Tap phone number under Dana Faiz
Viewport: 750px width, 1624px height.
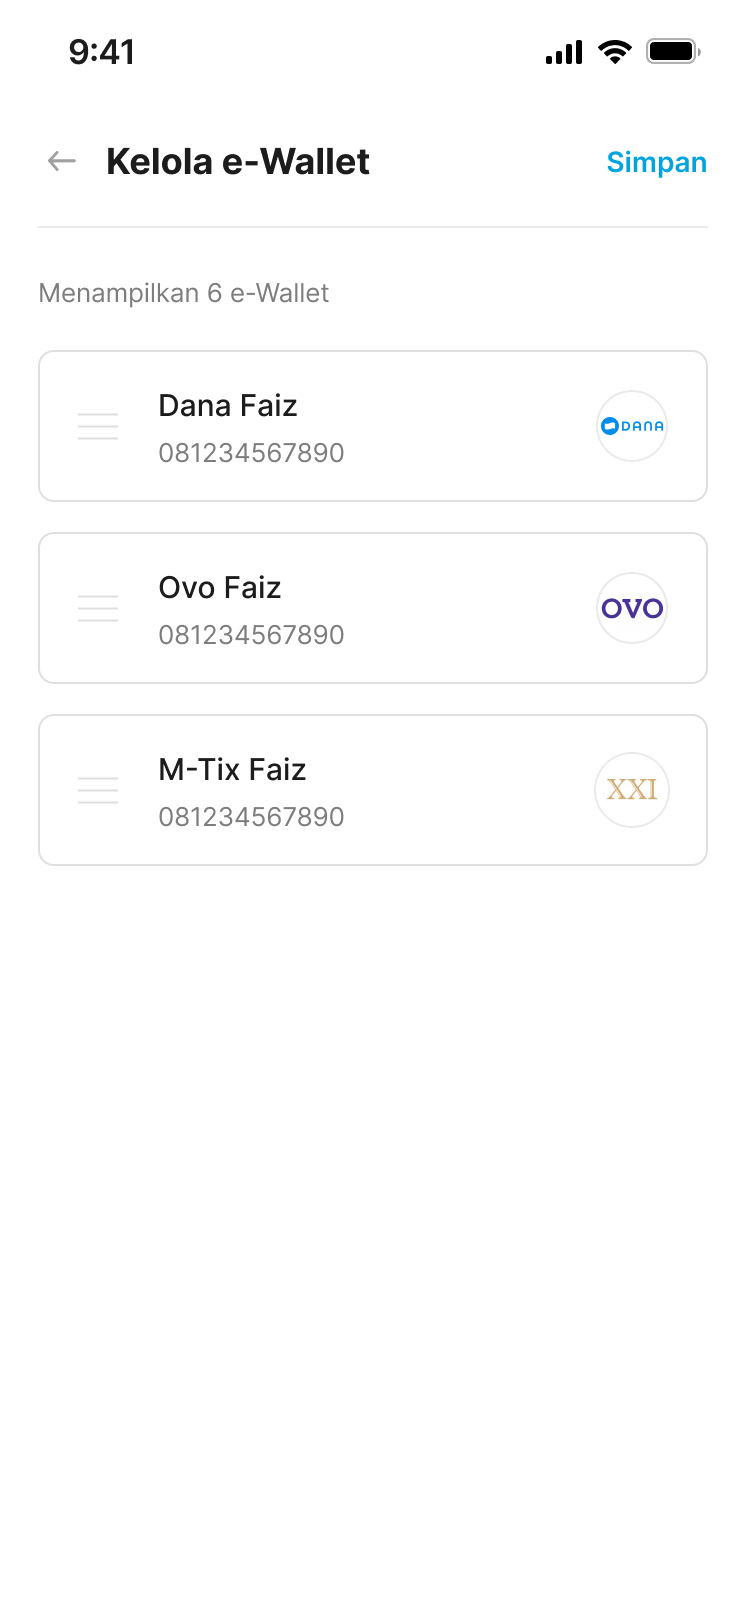[251, 453]
